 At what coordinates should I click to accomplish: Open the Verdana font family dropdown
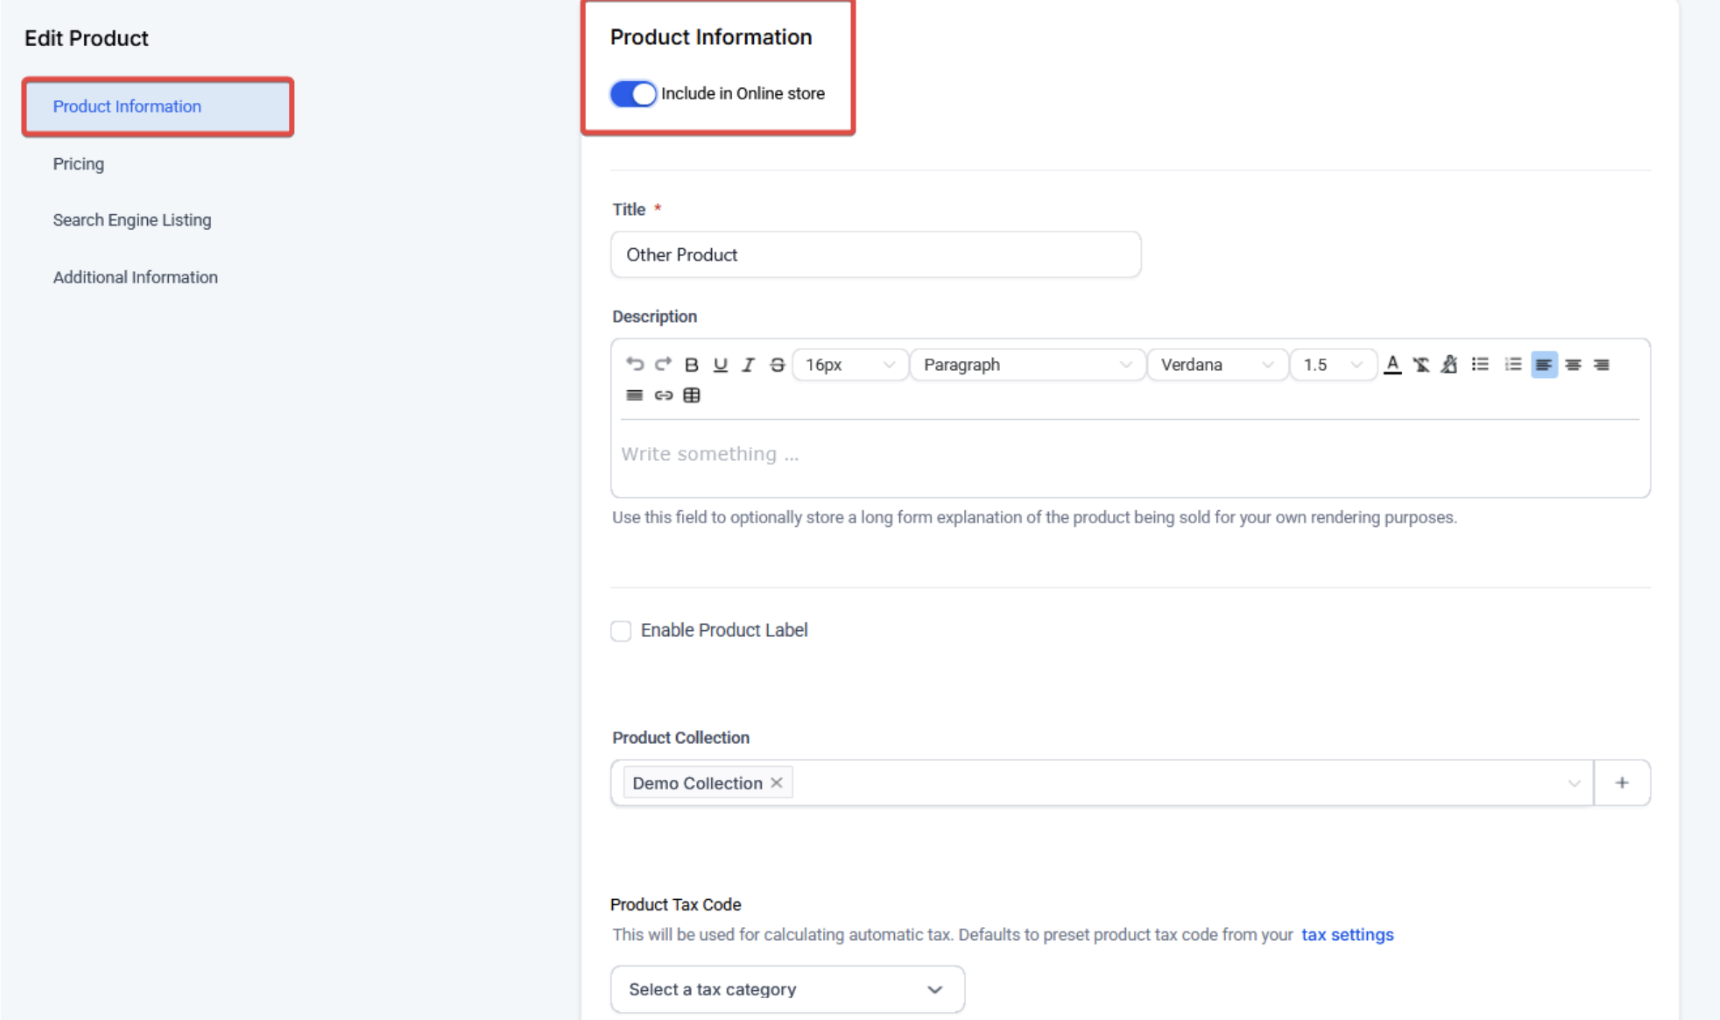coord(1216,365)
